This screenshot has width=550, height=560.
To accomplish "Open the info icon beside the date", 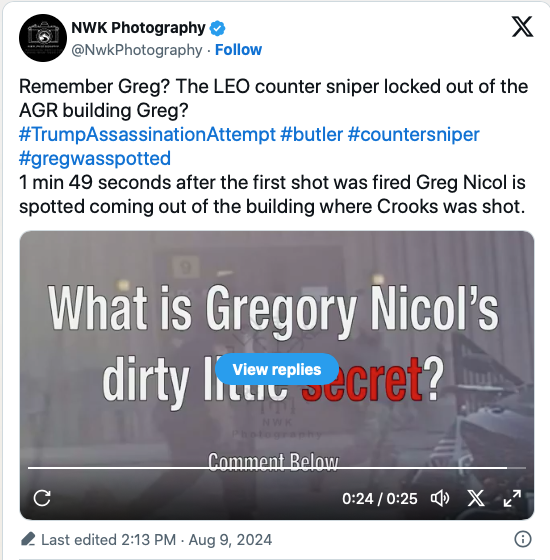I will (523, 539).
